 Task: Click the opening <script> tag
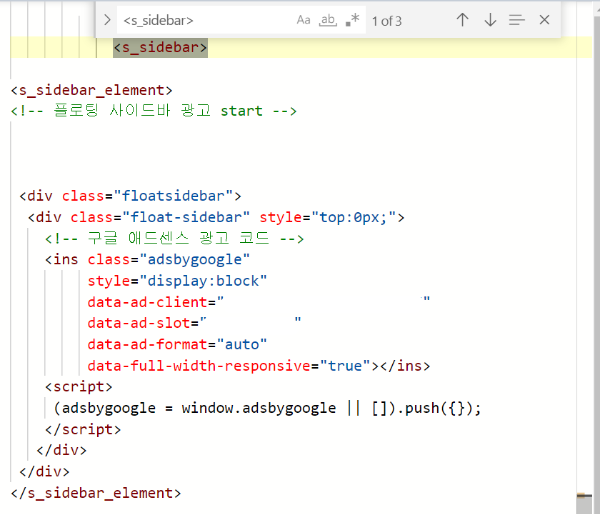point(78,387)
